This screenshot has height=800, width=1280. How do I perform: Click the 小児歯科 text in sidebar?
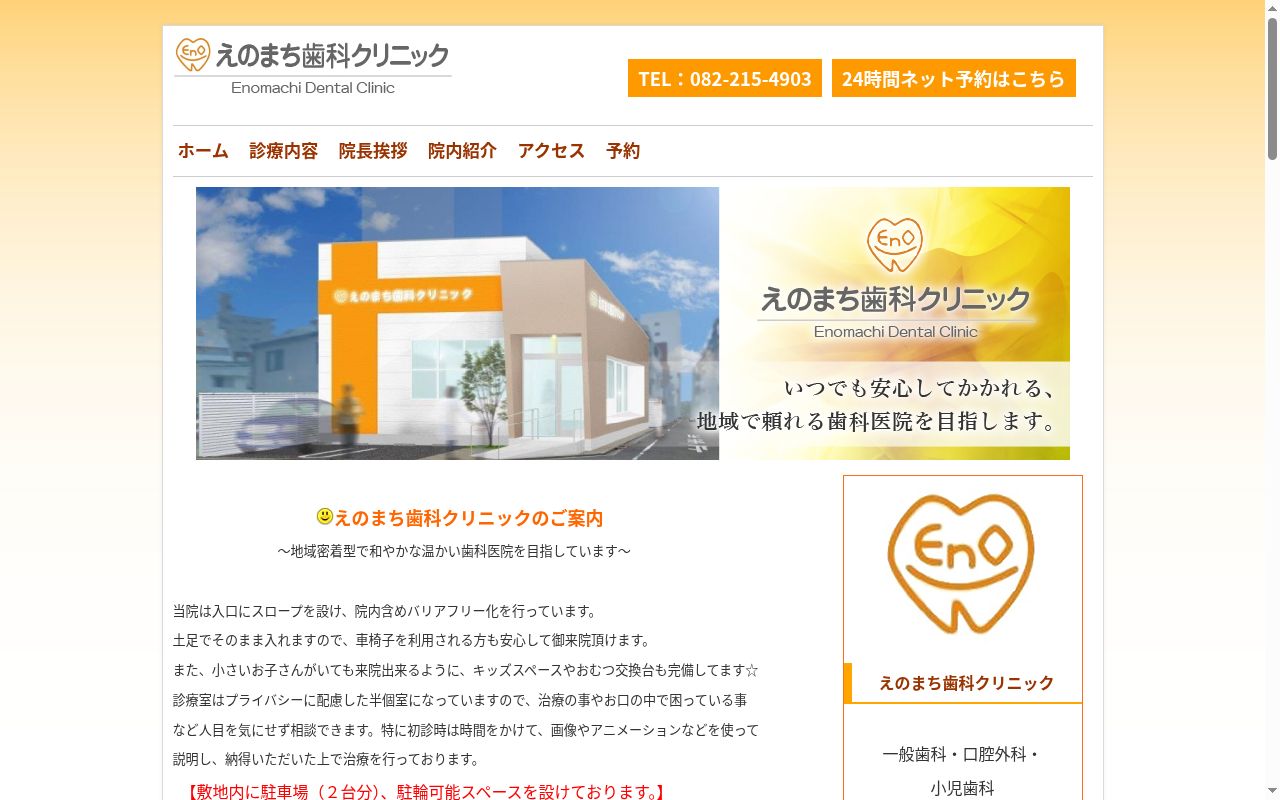pos(962,788)
